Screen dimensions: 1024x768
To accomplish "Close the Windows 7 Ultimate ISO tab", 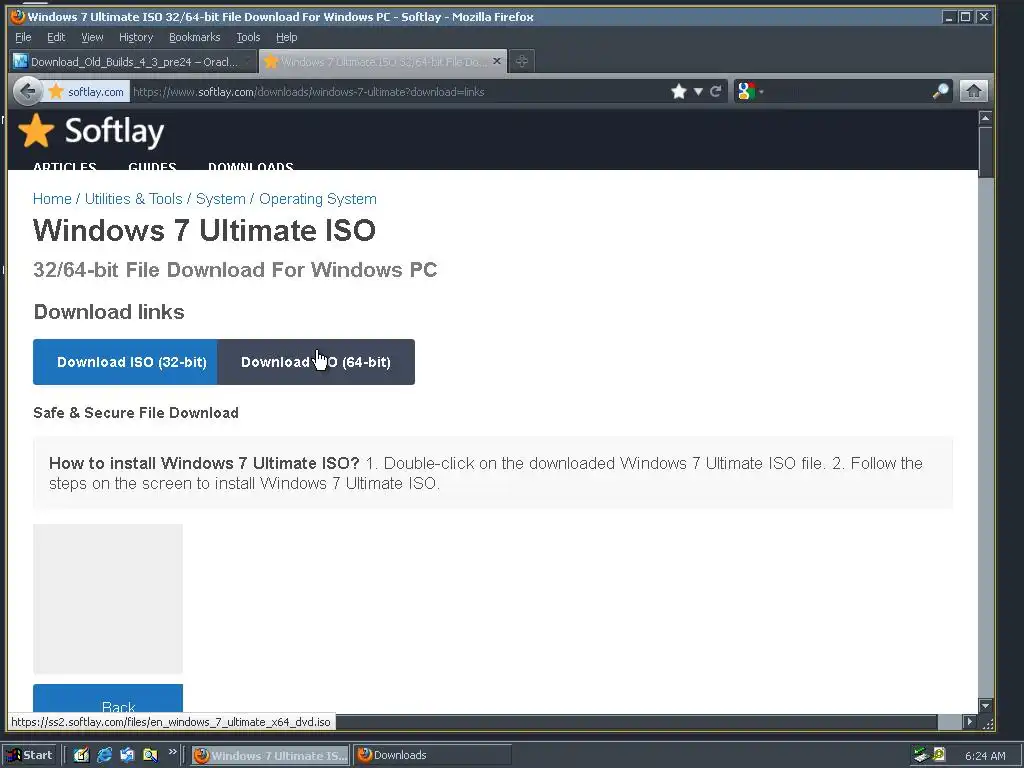I will pyautogui.click(x=496, y=61).
